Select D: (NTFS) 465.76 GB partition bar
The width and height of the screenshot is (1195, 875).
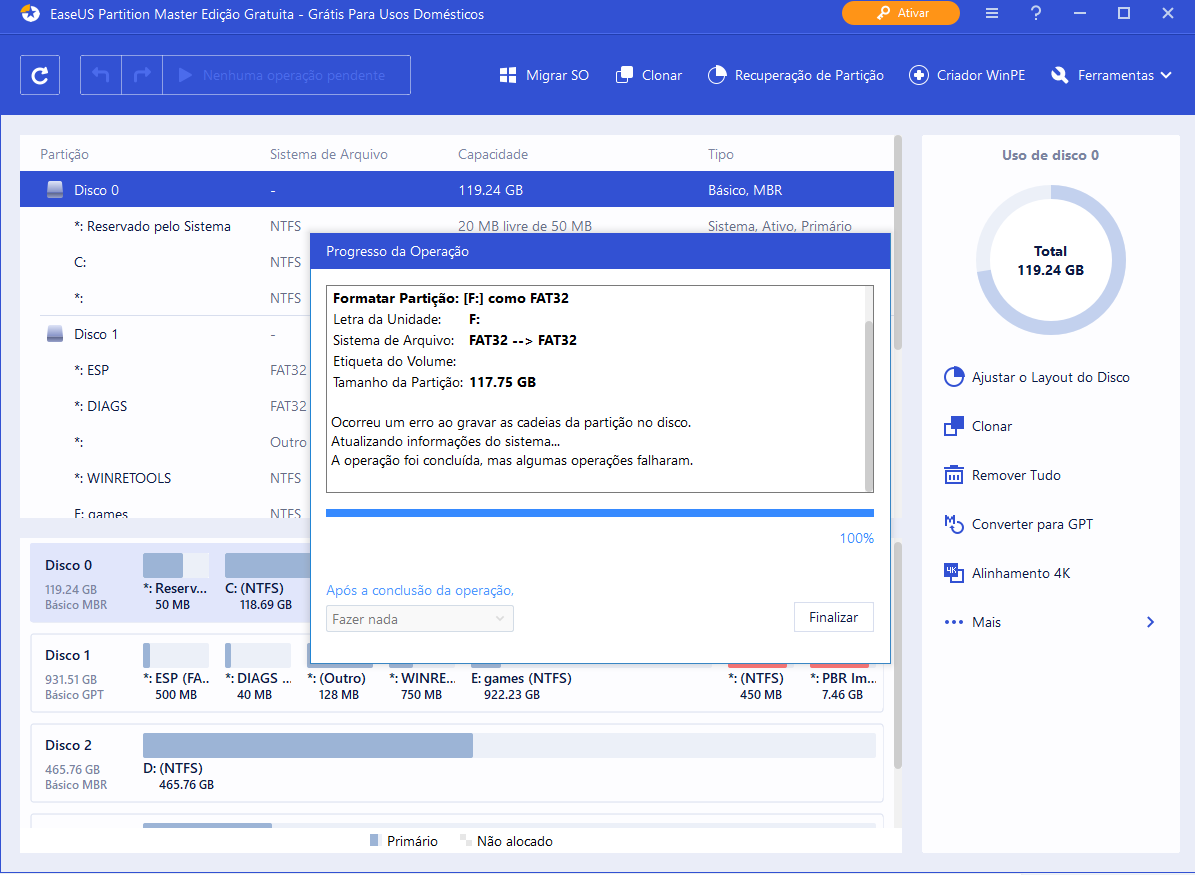508,745
